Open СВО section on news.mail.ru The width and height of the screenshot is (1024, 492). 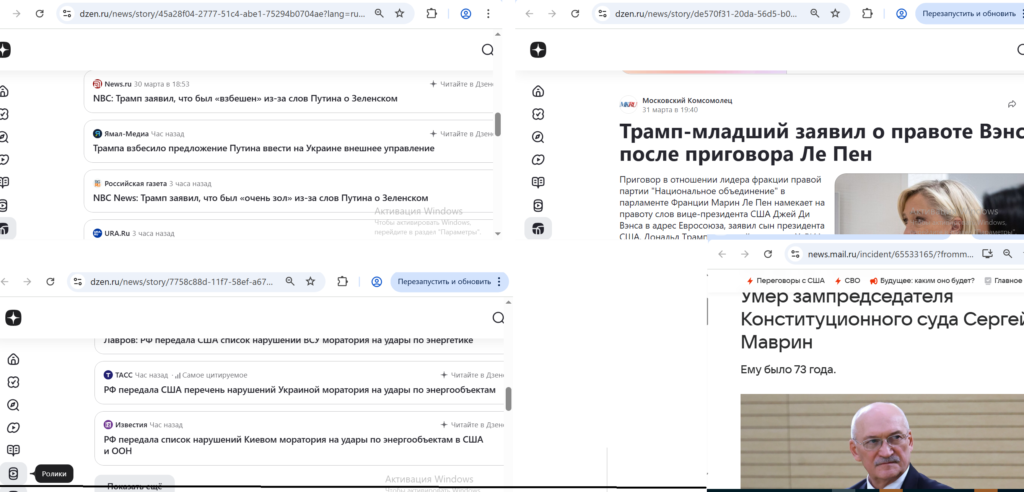[848, 280]
